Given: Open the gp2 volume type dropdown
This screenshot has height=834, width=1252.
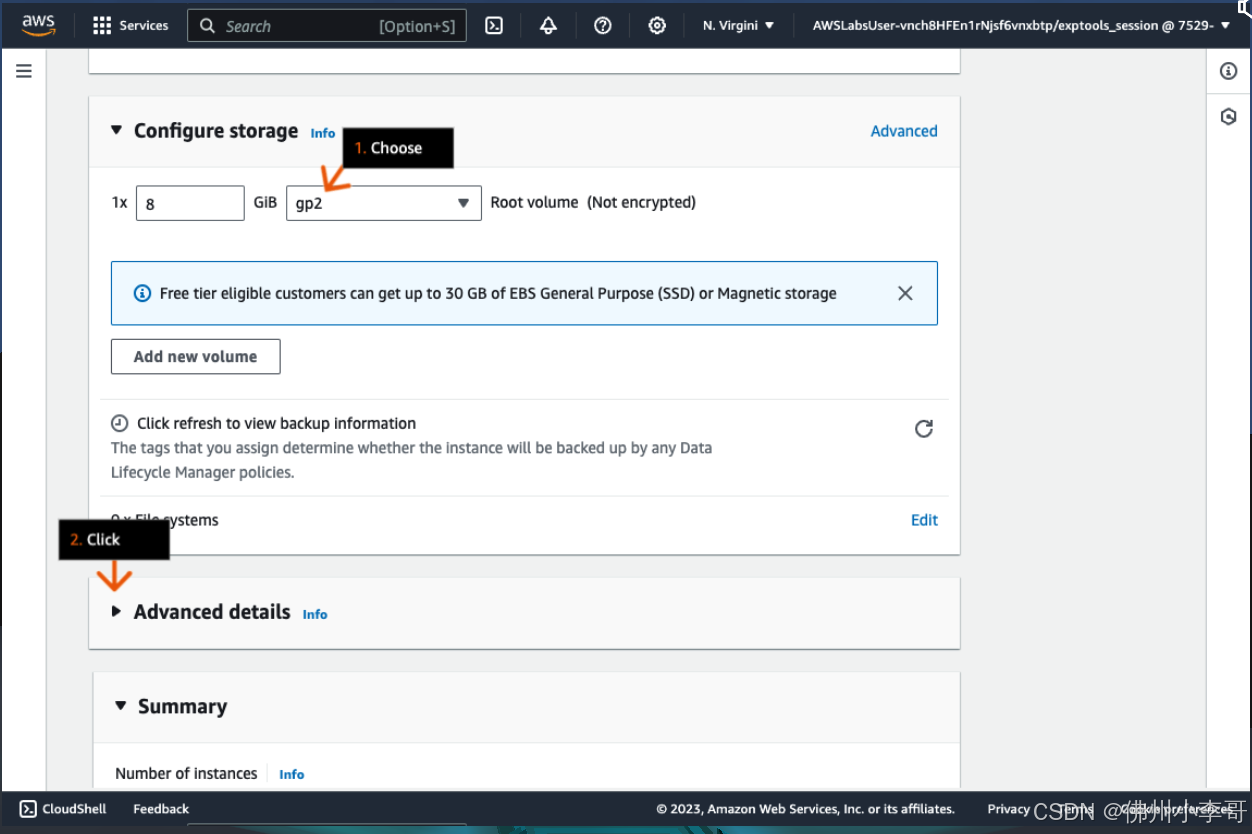Looking at the screenshot, I should [383, 203].
